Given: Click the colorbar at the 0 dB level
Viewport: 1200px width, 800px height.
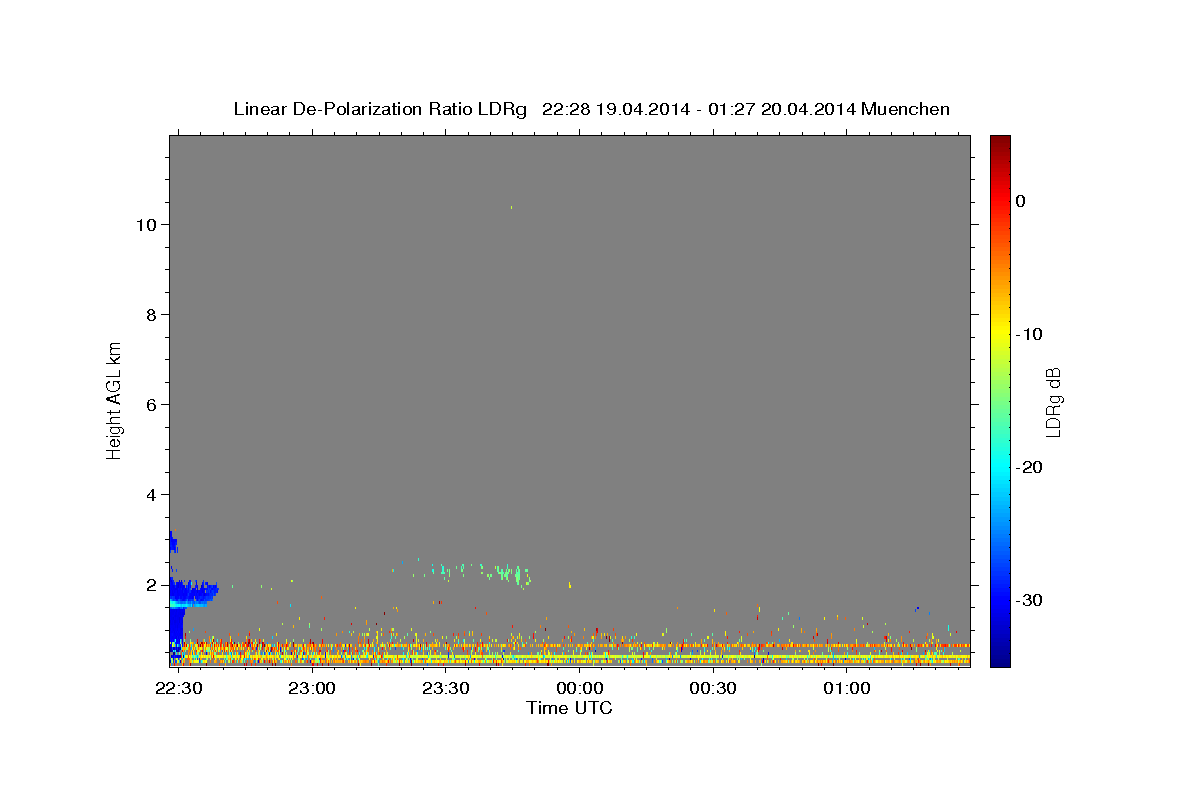Looking at the screenshot, I should click(x=1000, y=201).
